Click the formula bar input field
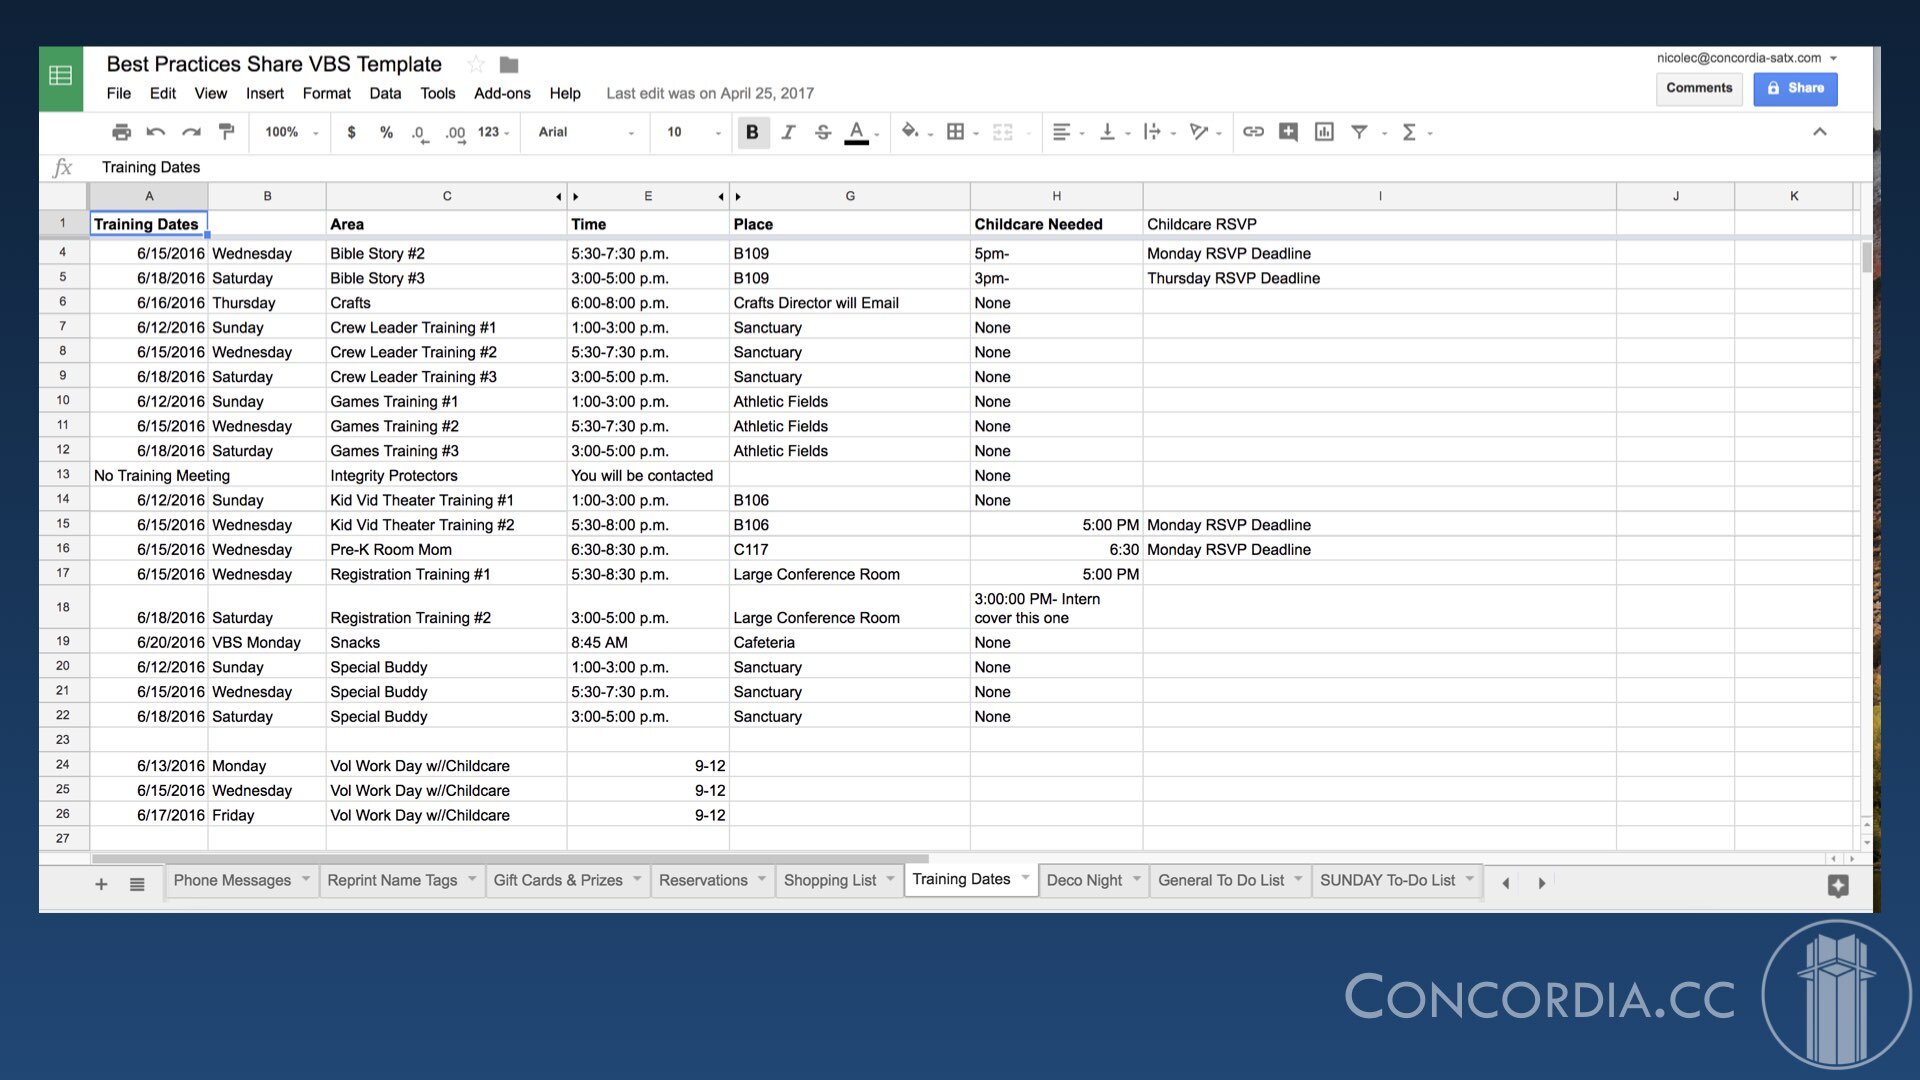 click(x=980, y=167)
